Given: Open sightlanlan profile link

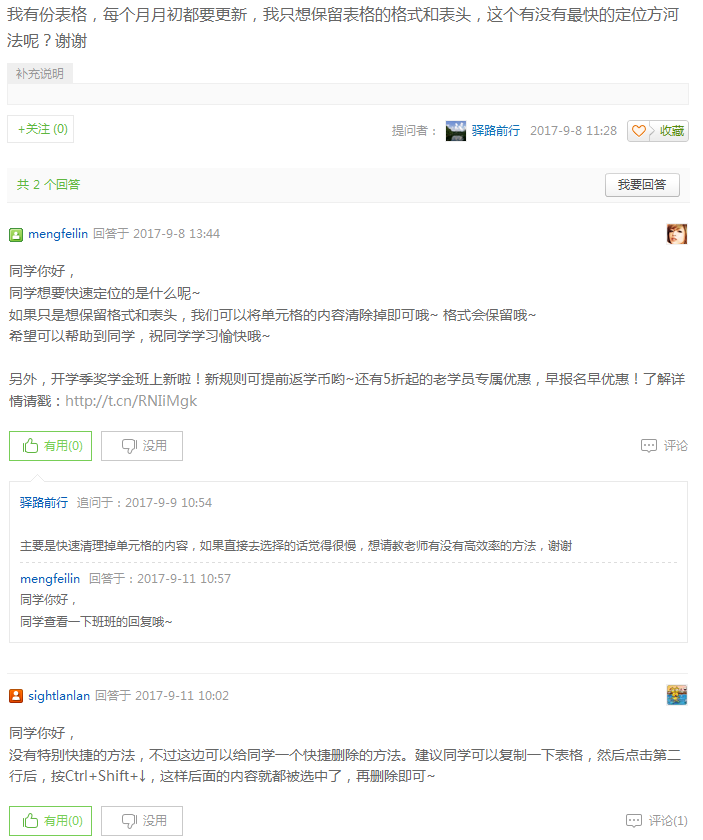Looking at the screenshot, I should pos(59,696).
